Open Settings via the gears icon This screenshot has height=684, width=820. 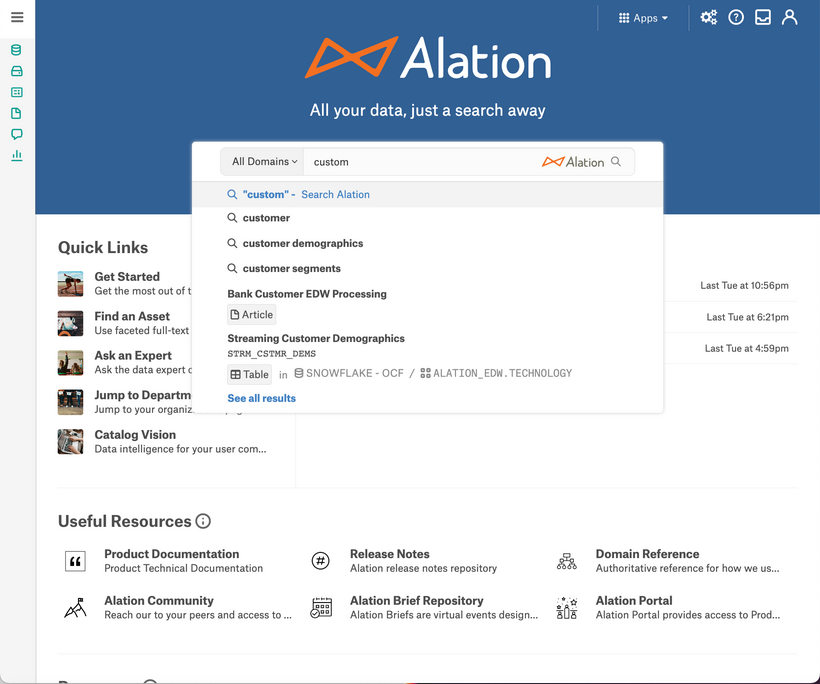click(708, 17)
